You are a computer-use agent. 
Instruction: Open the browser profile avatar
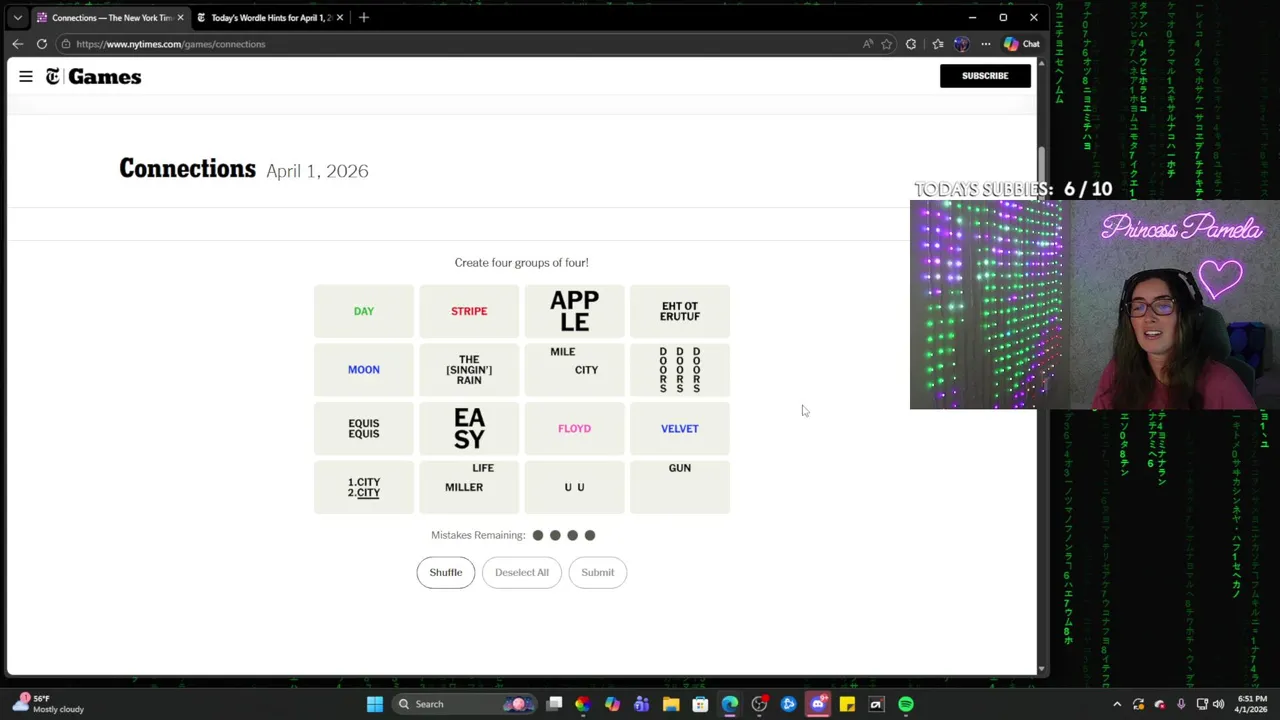pyautogui.click(x=961, y=44)
